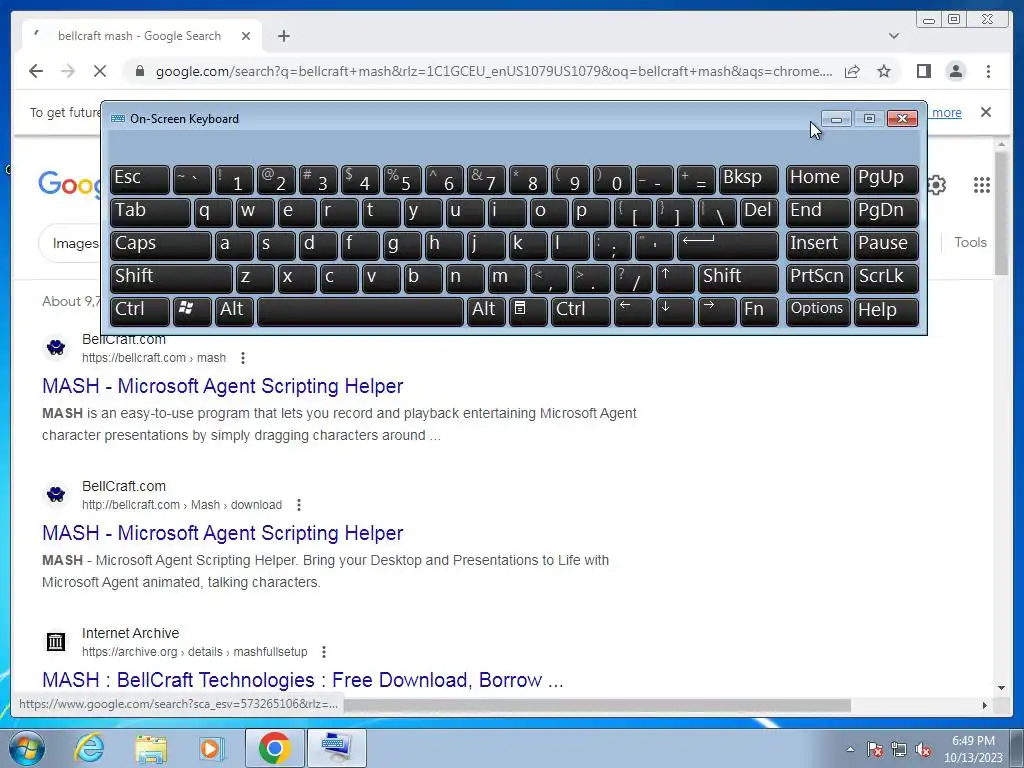1024x768 pixels.
Task: Open the Windows Start menu
Action: pyautogui.click(x=26, y=748)
